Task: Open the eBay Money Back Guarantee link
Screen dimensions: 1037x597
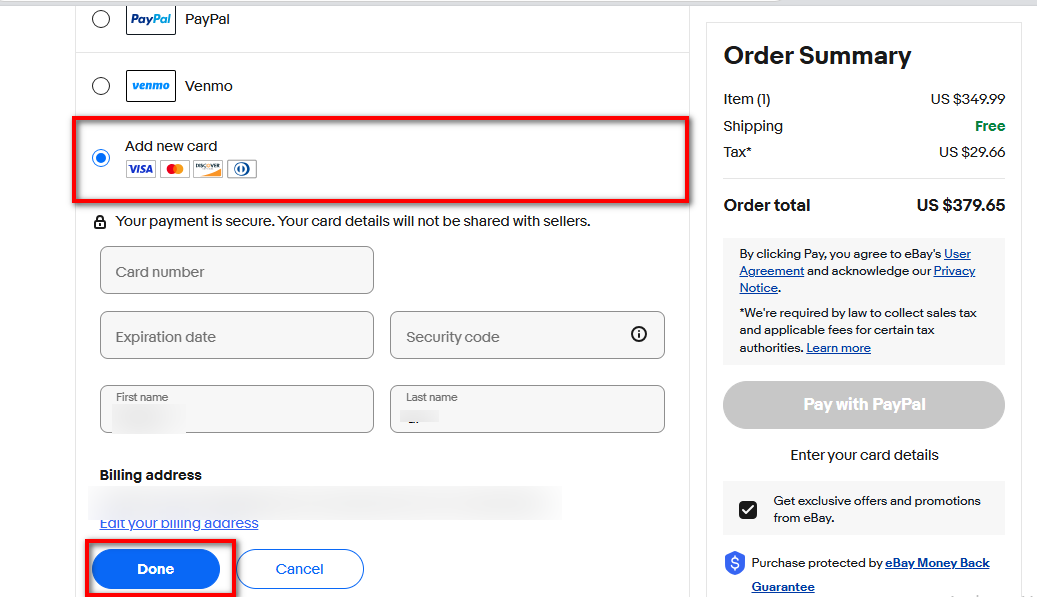Action: (937, 562)
